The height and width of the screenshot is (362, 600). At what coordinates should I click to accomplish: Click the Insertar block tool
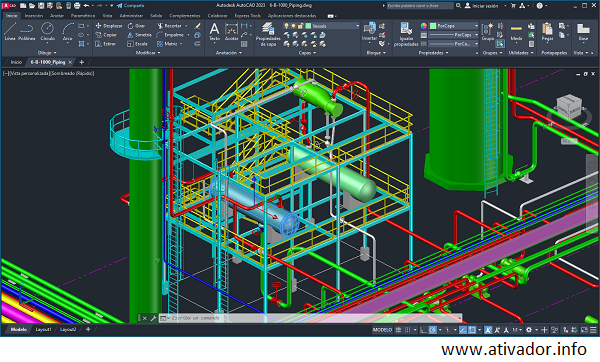[369, 31]
